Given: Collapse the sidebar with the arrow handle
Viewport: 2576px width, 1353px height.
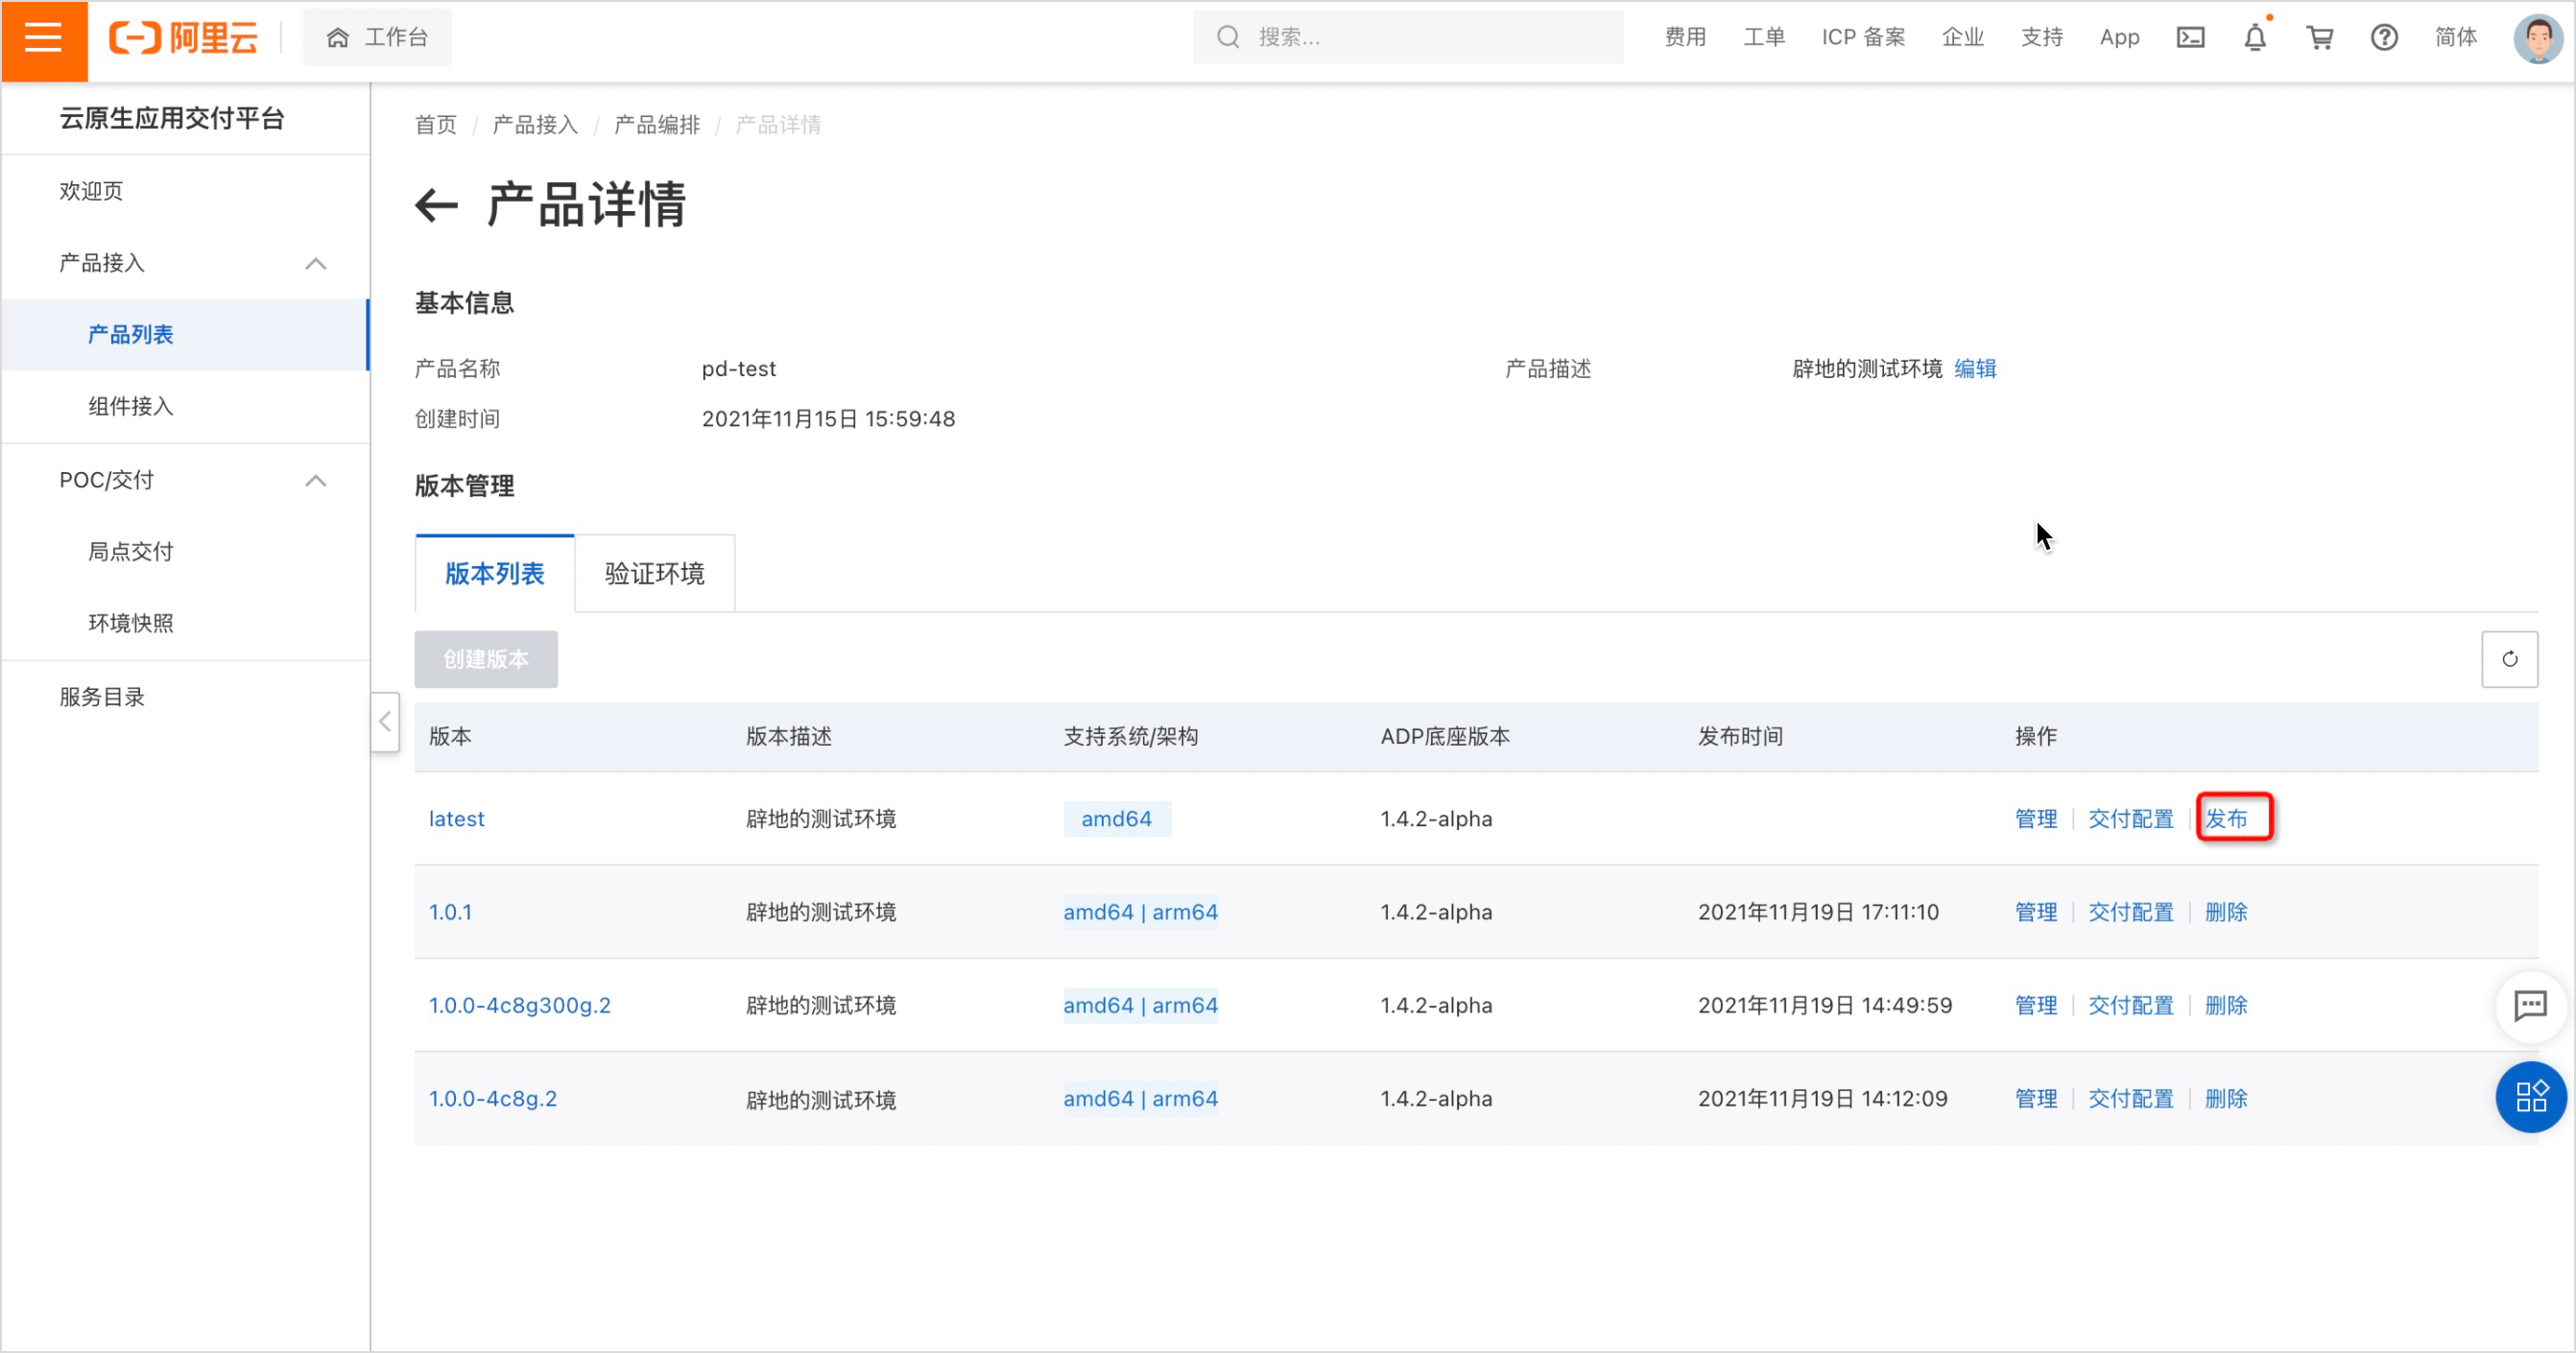Looking at the screenshot, I should [x=385, y=722].
